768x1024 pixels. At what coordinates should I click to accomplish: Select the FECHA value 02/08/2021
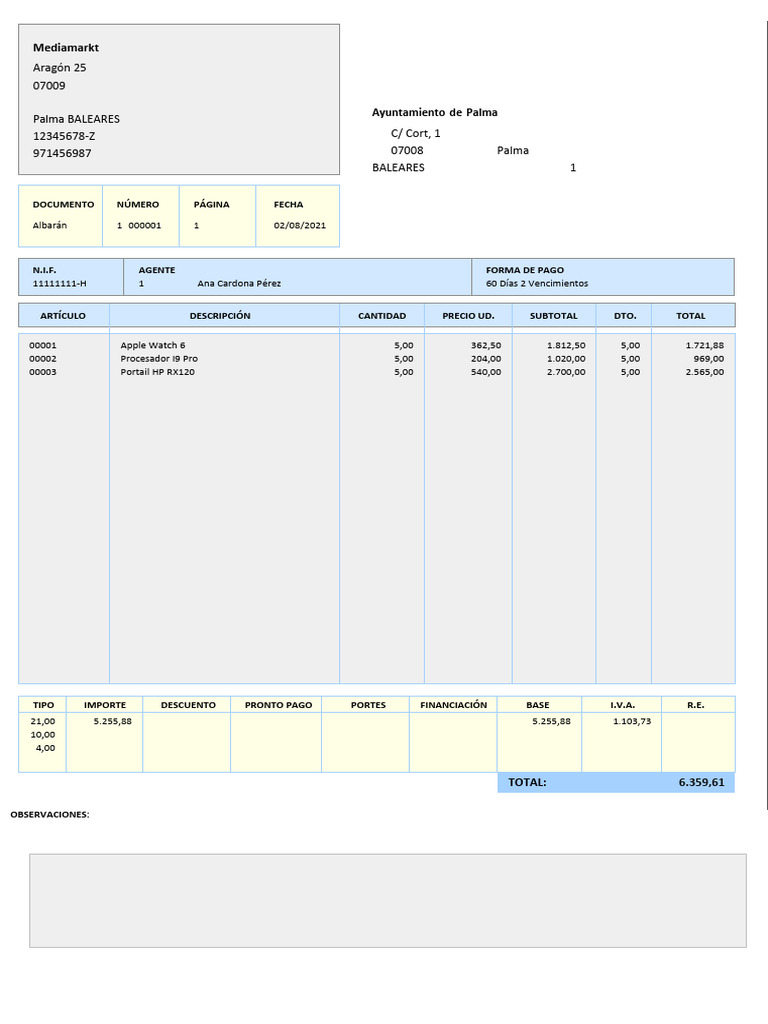pos(300,225)
